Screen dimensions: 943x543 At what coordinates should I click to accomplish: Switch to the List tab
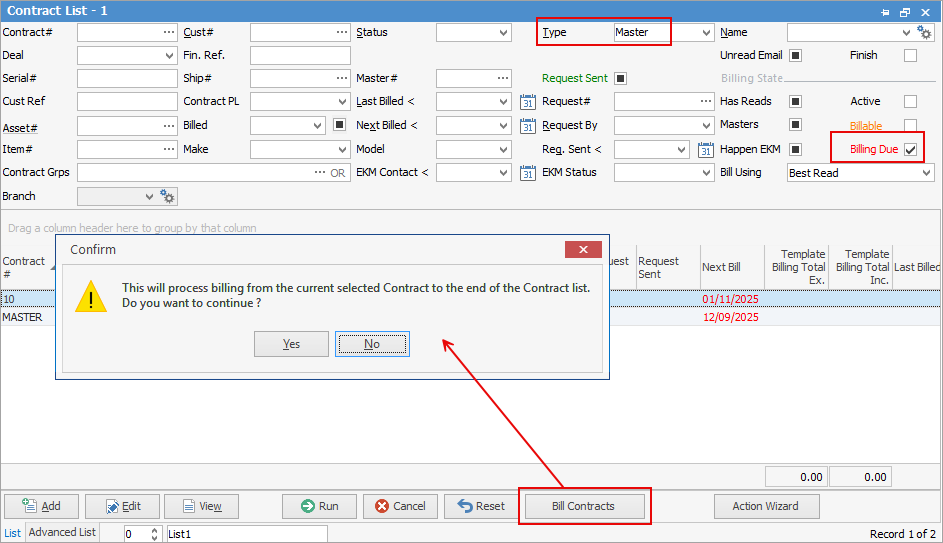click(13, 533)
